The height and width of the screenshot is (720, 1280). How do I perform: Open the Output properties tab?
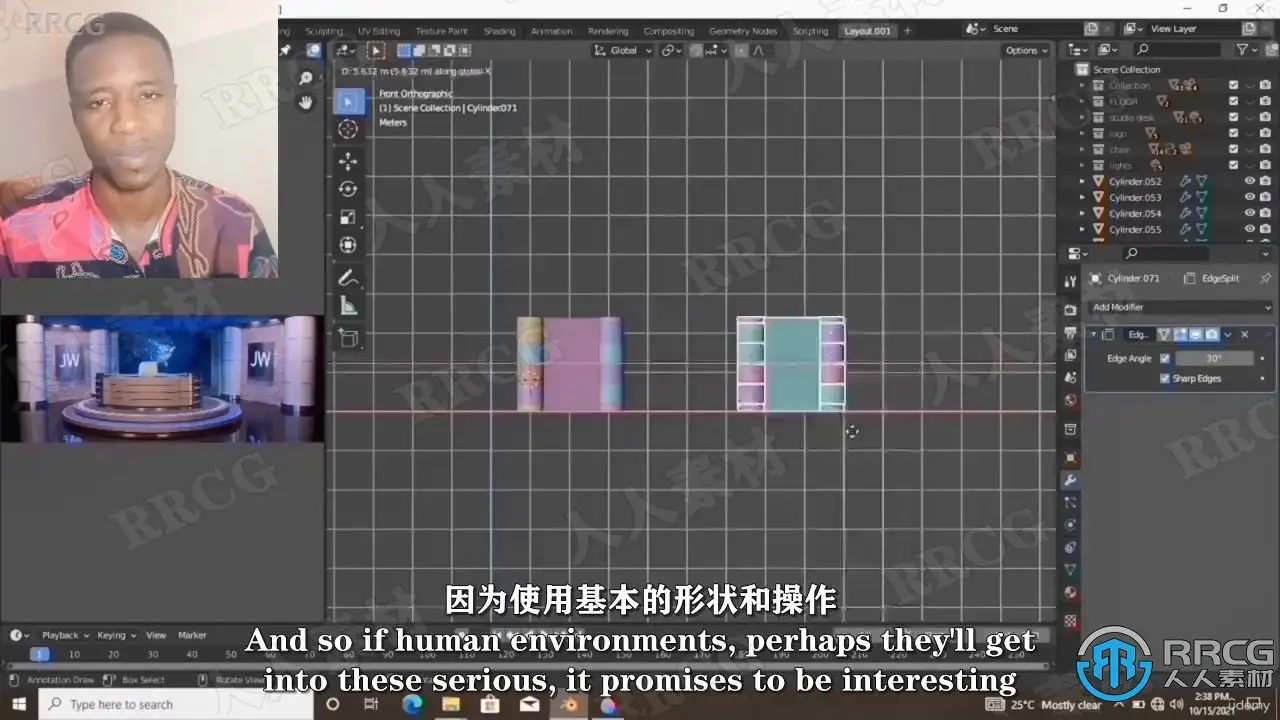pos(1071,333)
